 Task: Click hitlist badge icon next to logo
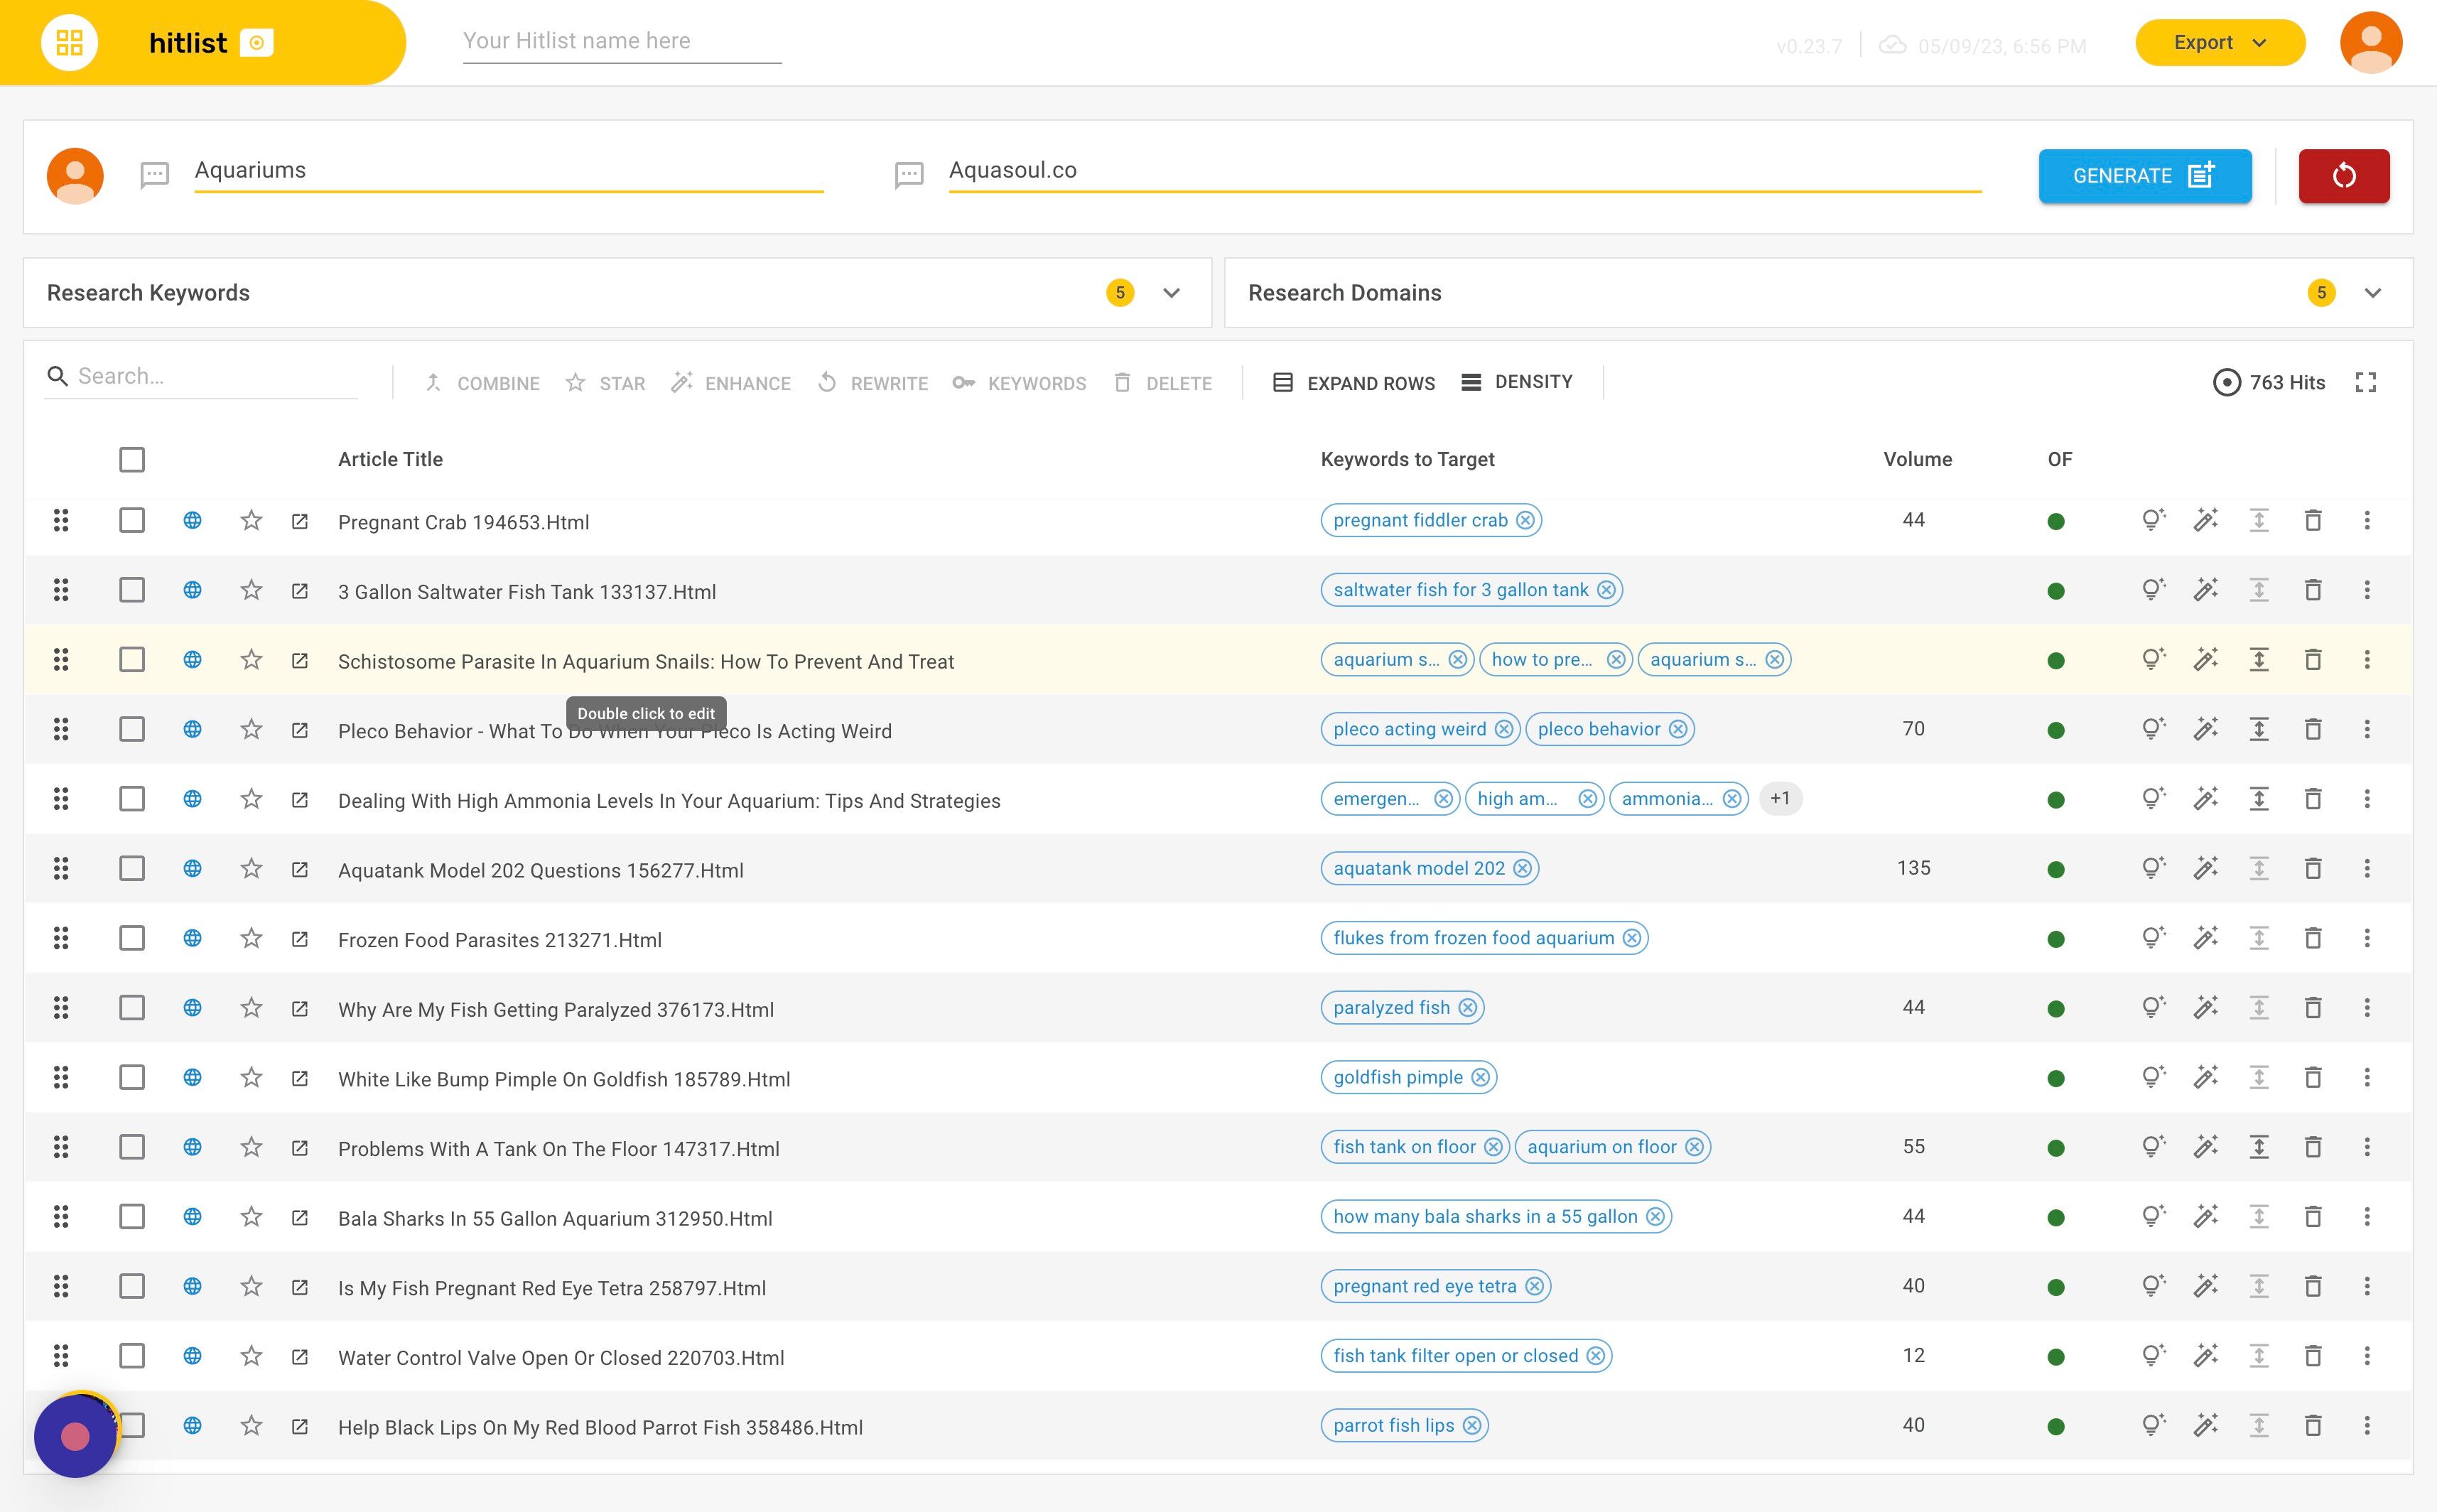257,43
